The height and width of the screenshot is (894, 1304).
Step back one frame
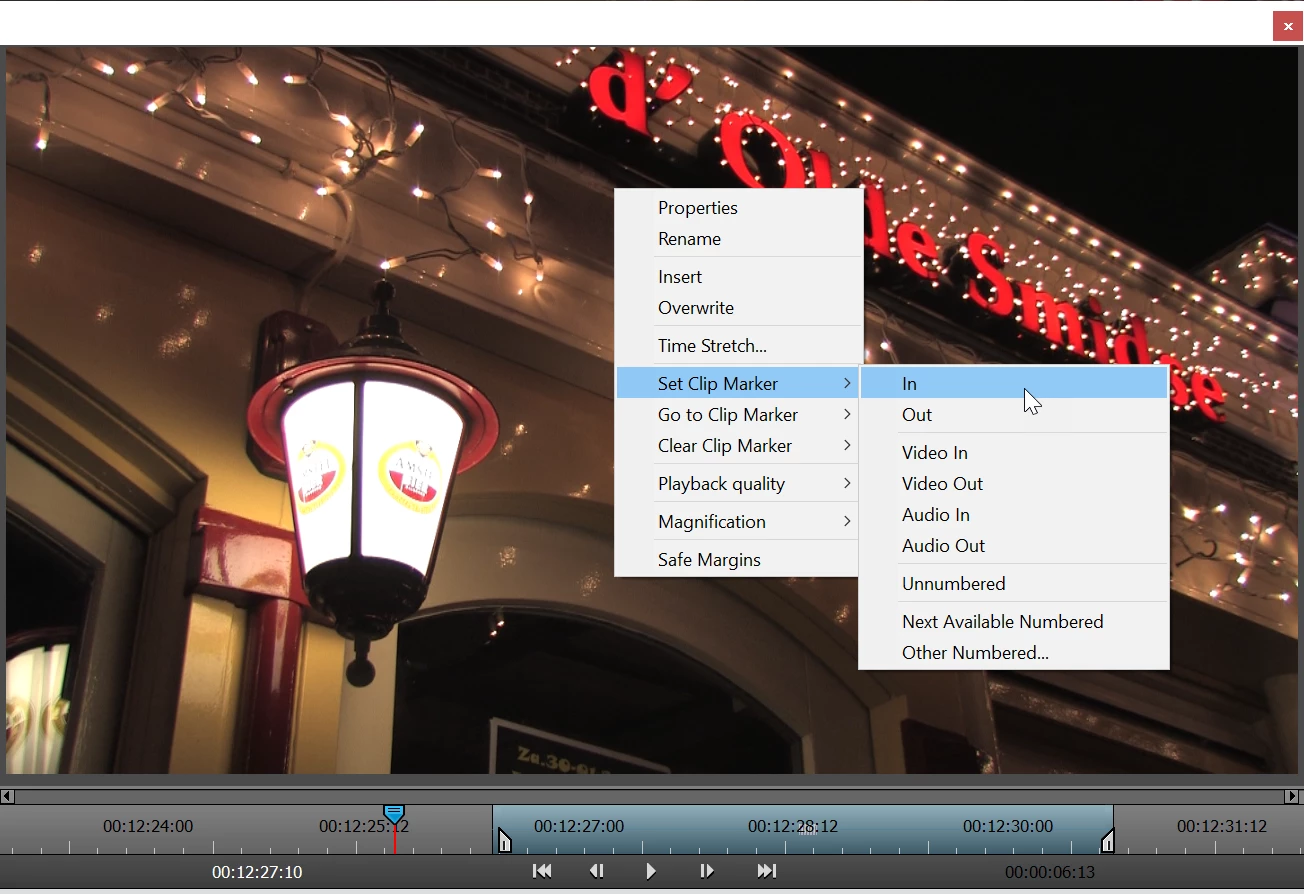[x=597, y=871]
